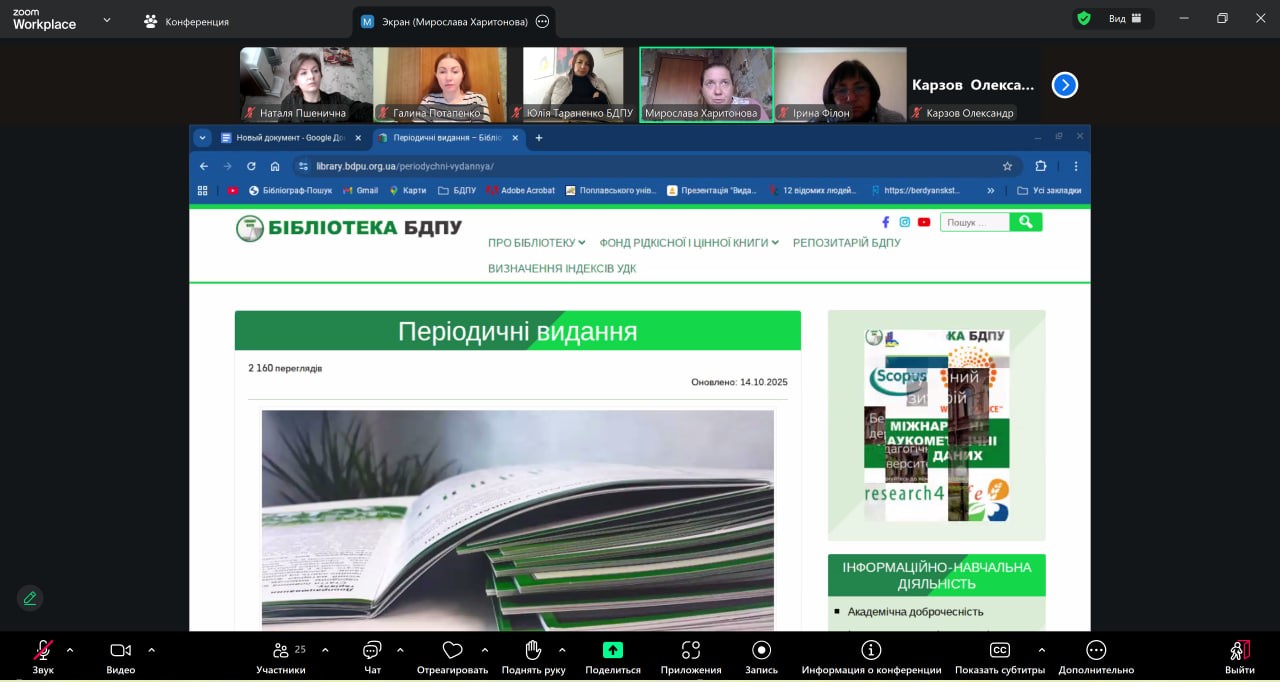This screenshot has width=1280, height=682.
Task: Click the Raise Hand icon
Action: 533,650
